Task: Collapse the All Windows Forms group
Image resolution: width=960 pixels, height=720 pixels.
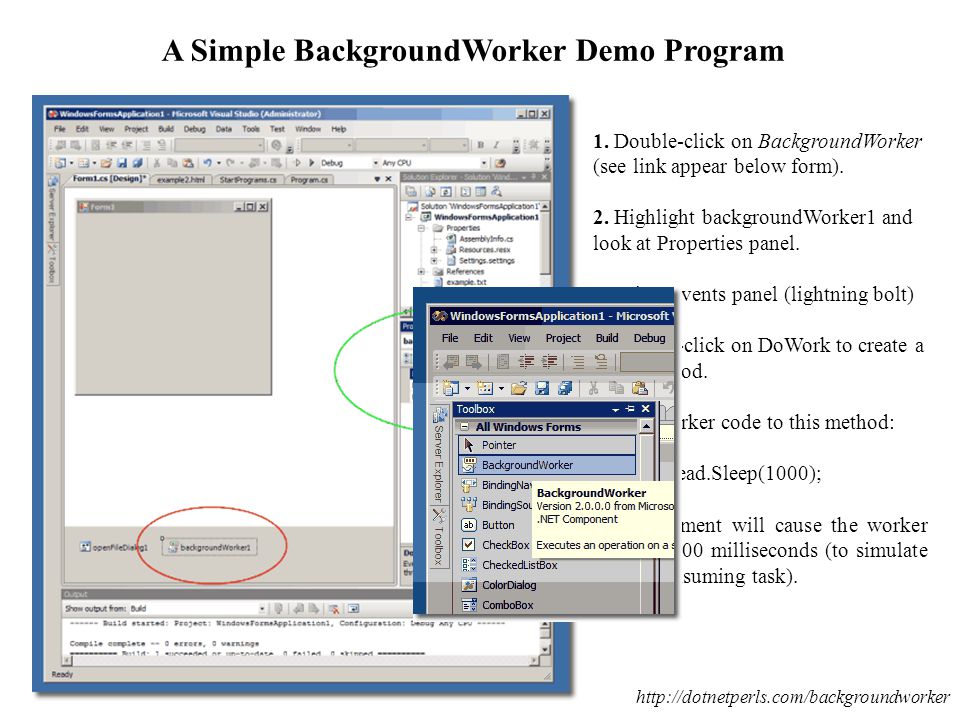Action: click(x=465, y=427)
